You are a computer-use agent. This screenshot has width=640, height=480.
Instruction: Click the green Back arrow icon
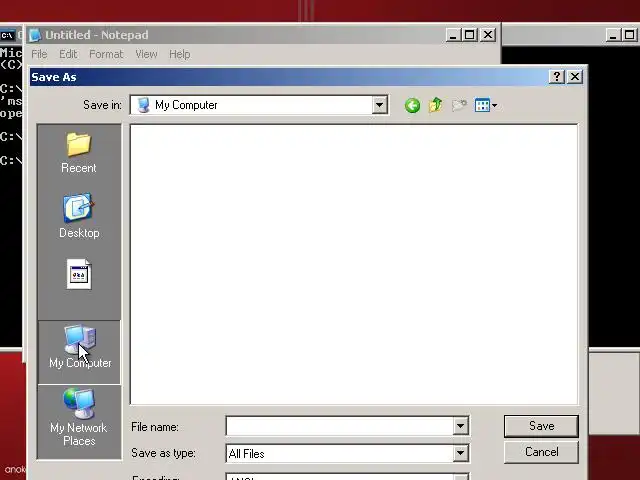[412, 106]
